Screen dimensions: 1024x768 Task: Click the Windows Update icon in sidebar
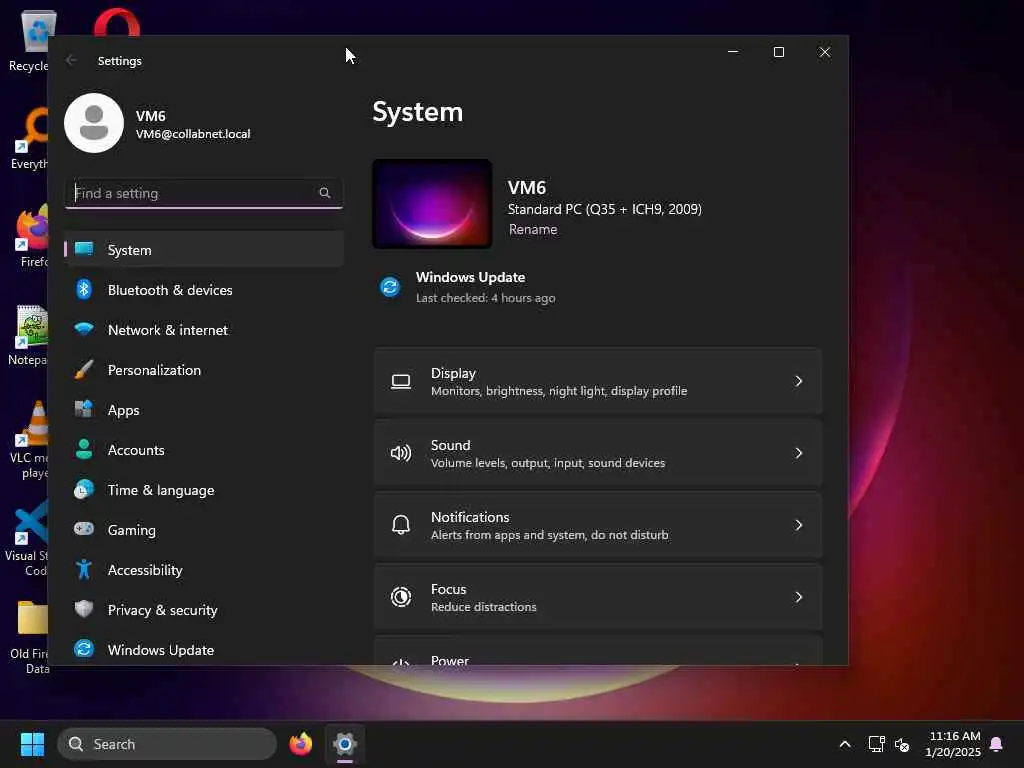[x=84, y=649]
